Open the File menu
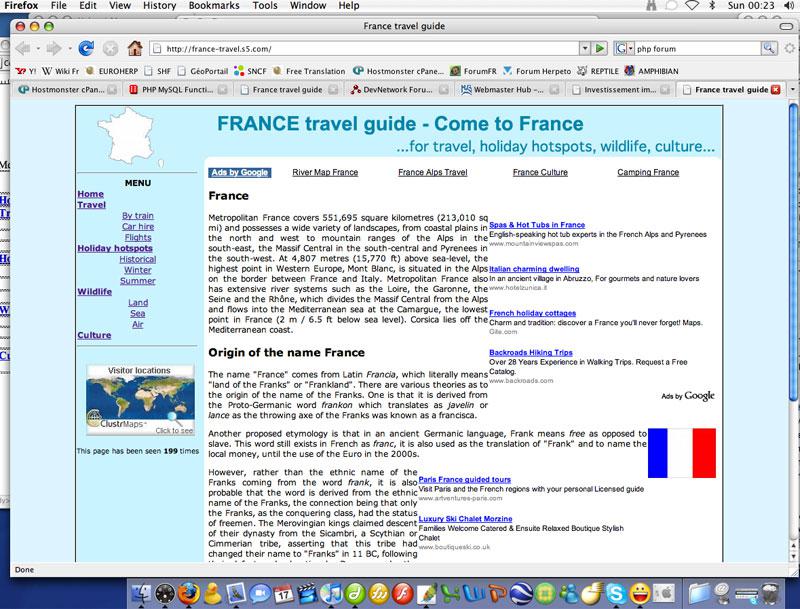Viewport: 800px width, 609px height. point(59,6)
